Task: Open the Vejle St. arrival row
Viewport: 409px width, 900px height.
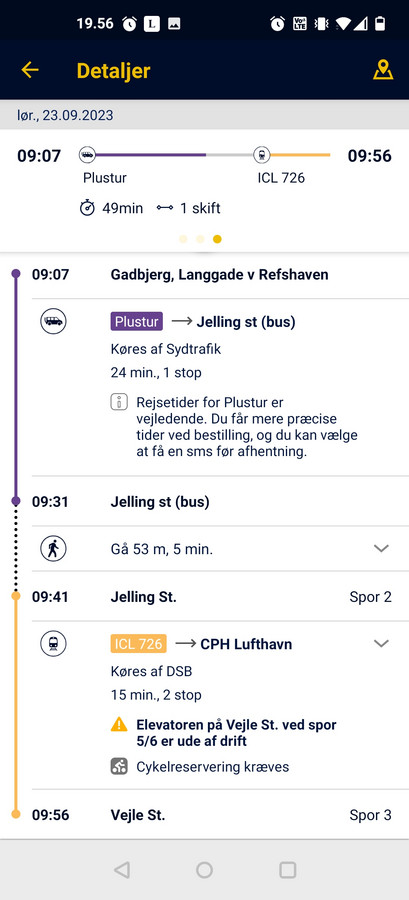Action: click(x=212, y=815)
